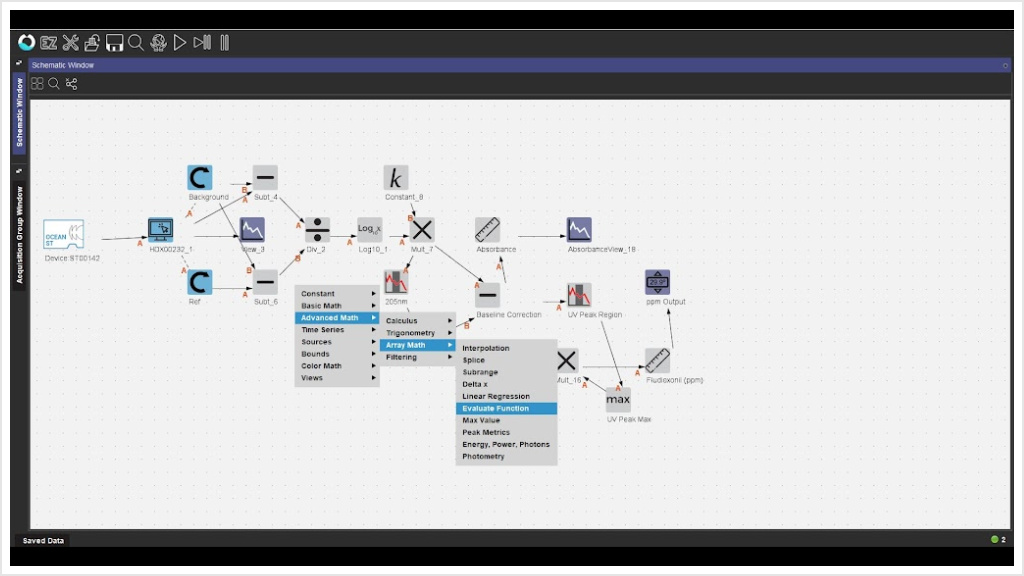Image resolution: width=1024 pixels, height=576 pixels.
Task: Expand the Basic Math submenu
Action: tap(337, 306)
